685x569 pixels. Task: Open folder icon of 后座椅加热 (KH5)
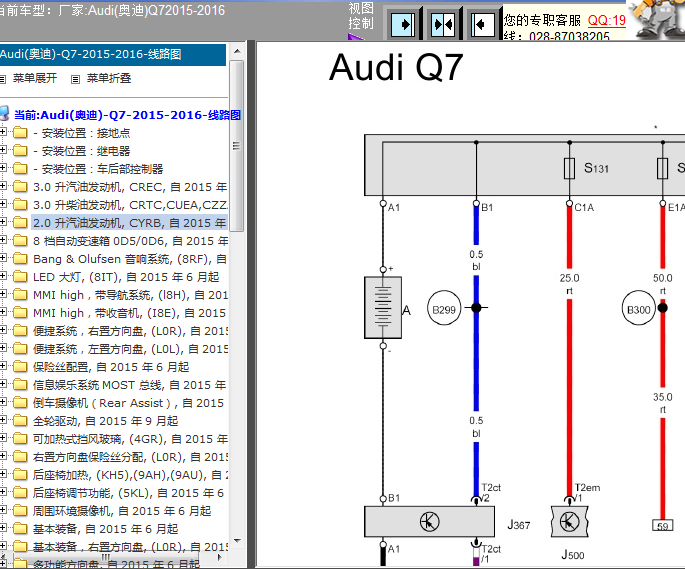[x=20, y=475]
